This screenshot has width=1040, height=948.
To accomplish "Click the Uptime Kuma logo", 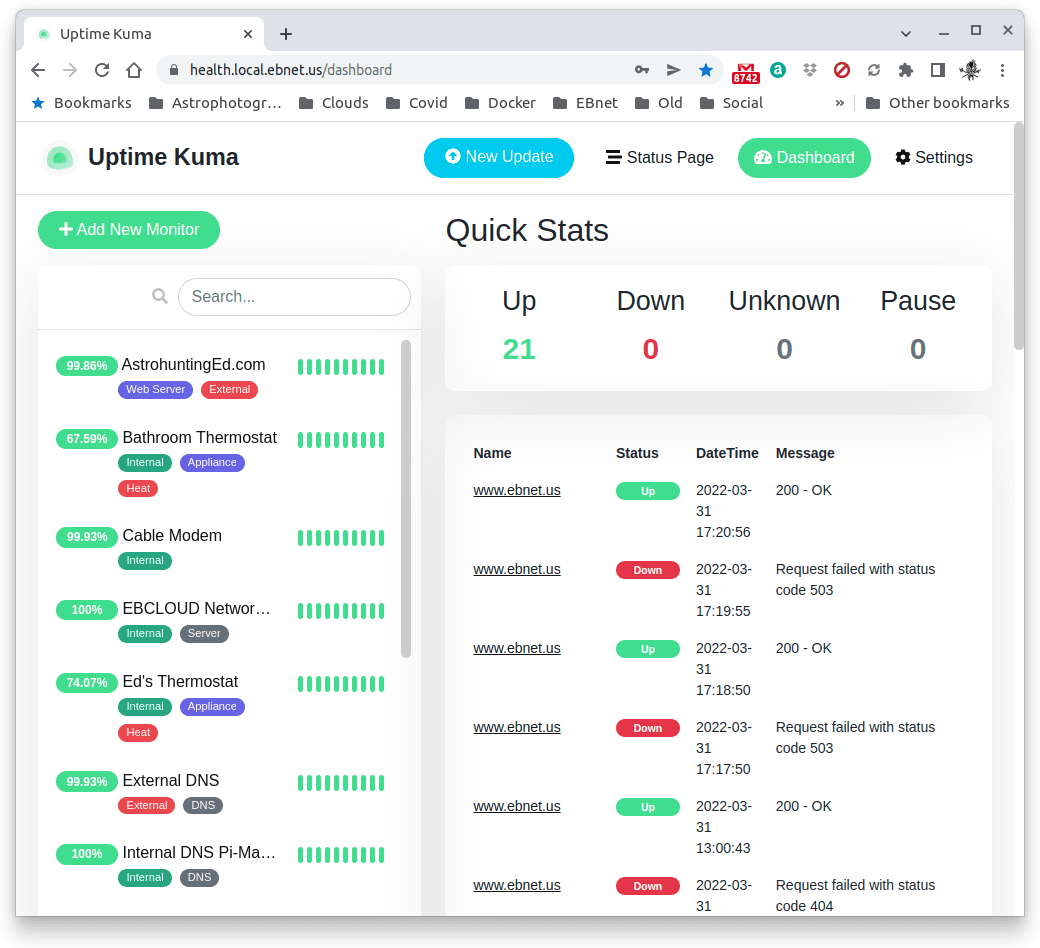I will coord(60,157).
